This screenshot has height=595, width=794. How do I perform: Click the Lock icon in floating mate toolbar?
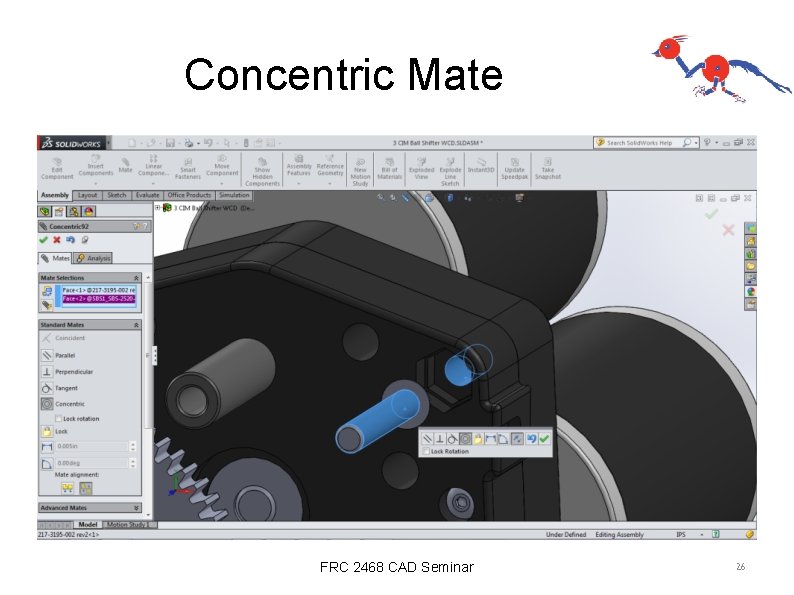click(x=478, y=439)
